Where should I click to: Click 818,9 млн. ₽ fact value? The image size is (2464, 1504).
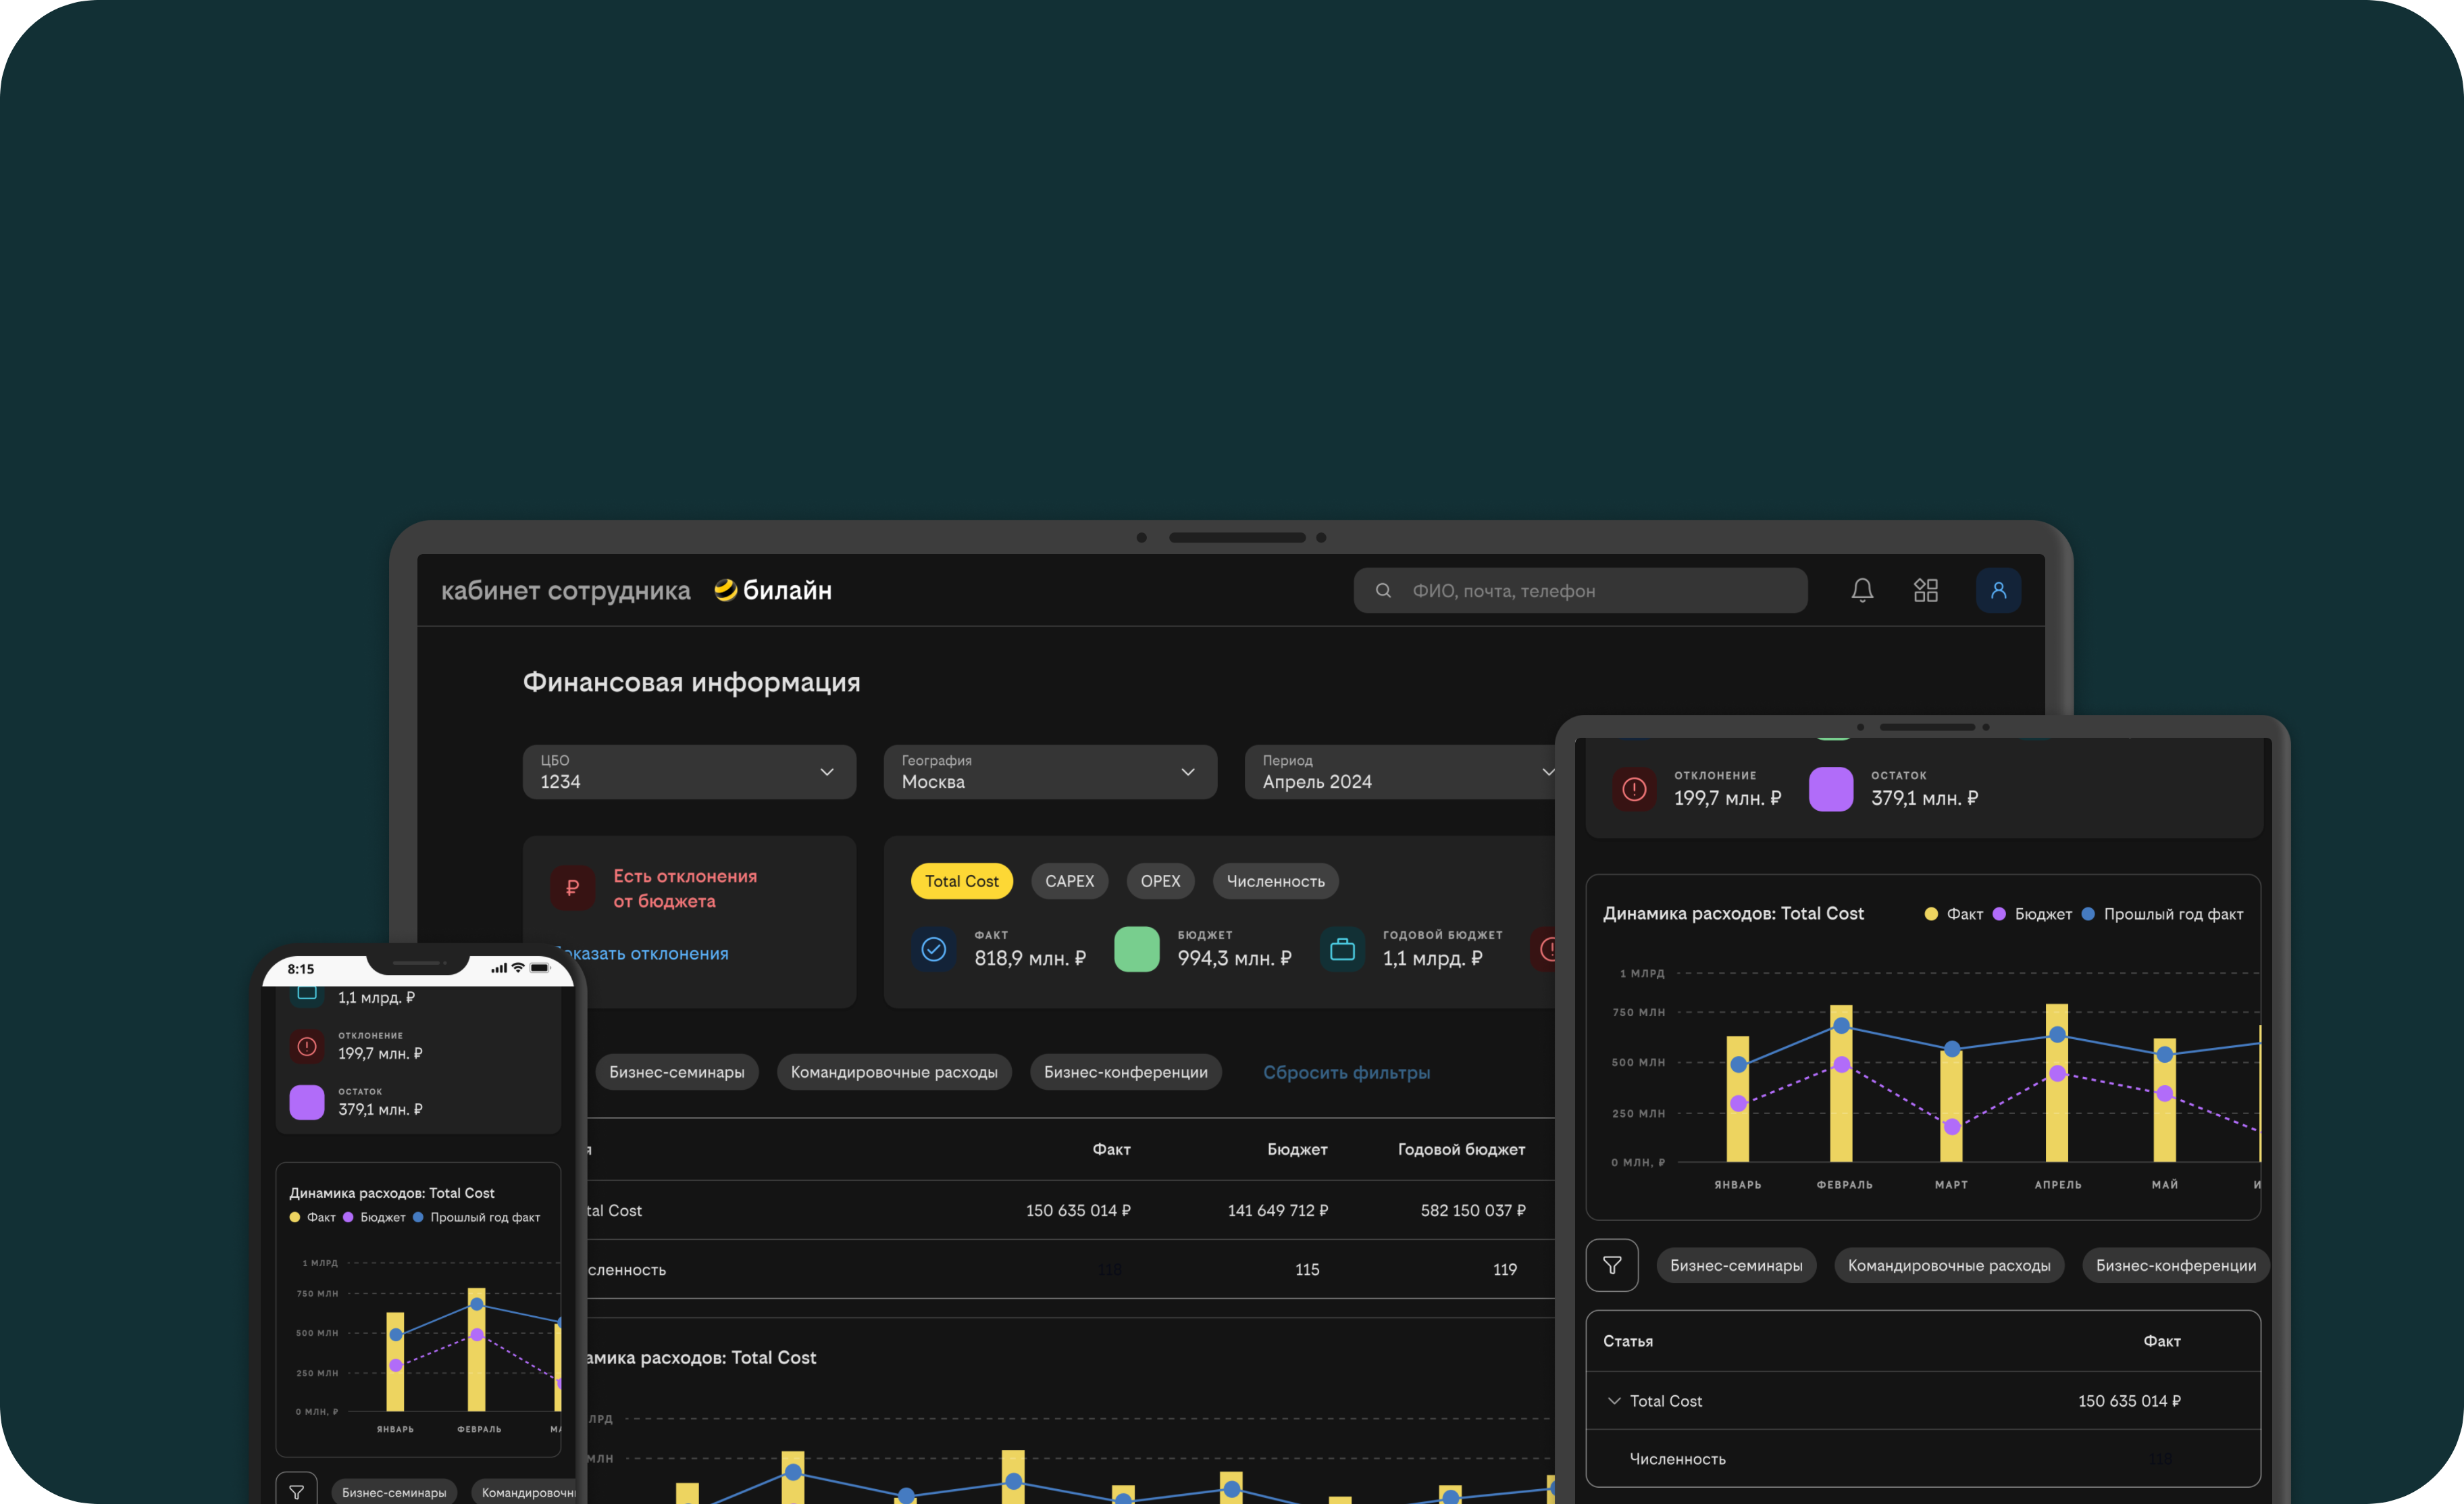pos(1030,958)
